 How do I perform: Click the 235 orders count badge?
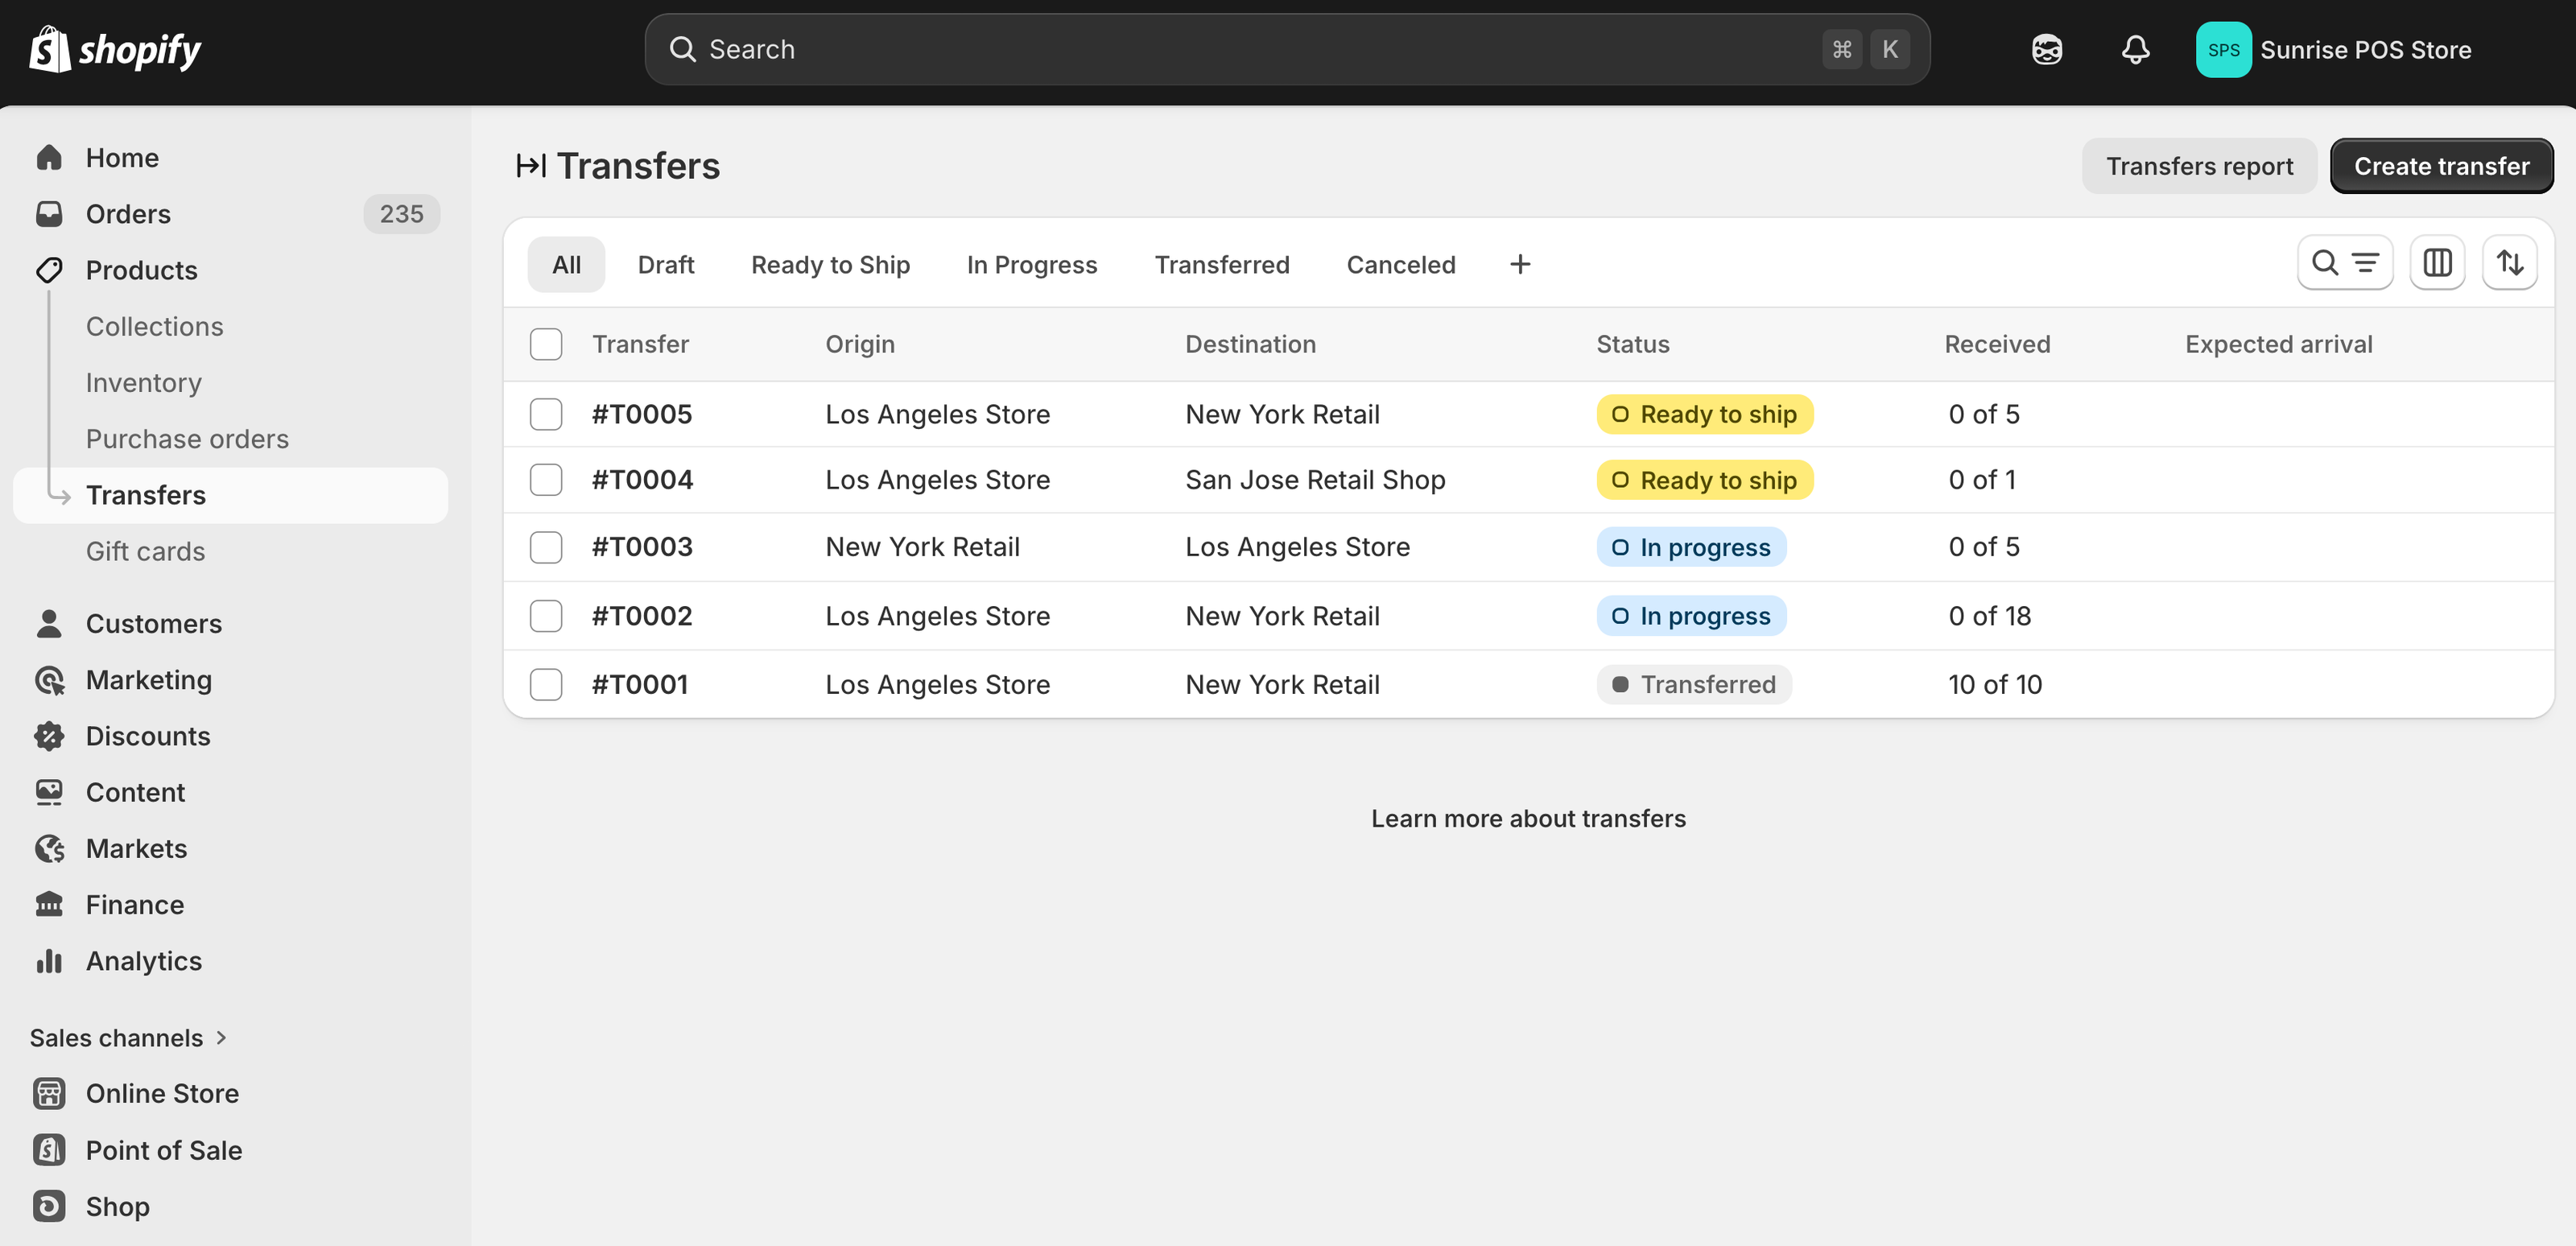(x=401, y=214)
